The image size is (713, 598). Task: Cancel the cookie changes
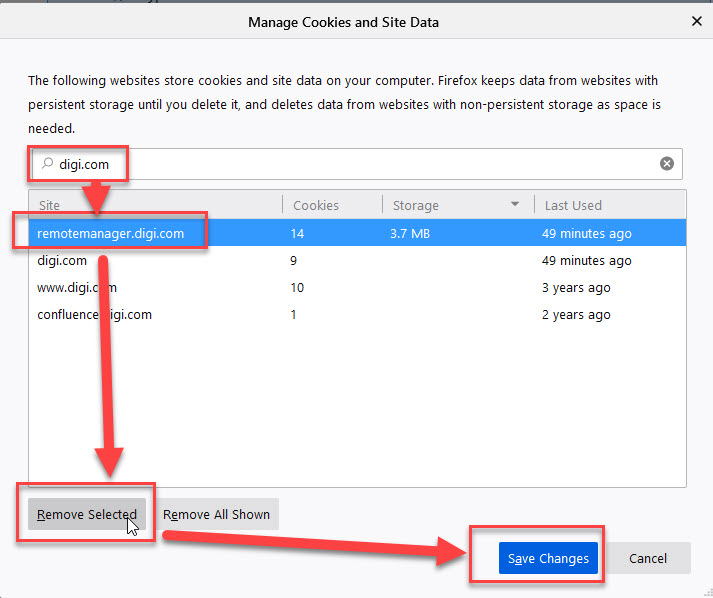click(648, 558)
